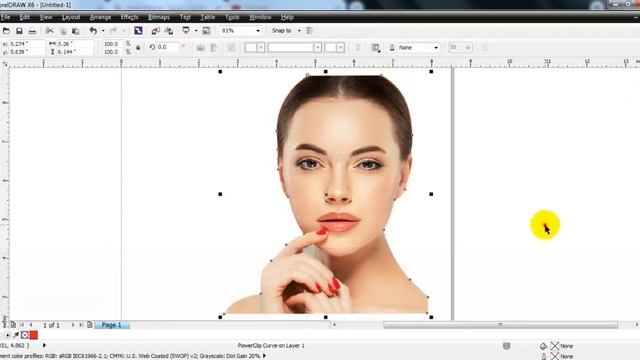Click the '1 of 1' page counter text

click(x=51, y=325)
